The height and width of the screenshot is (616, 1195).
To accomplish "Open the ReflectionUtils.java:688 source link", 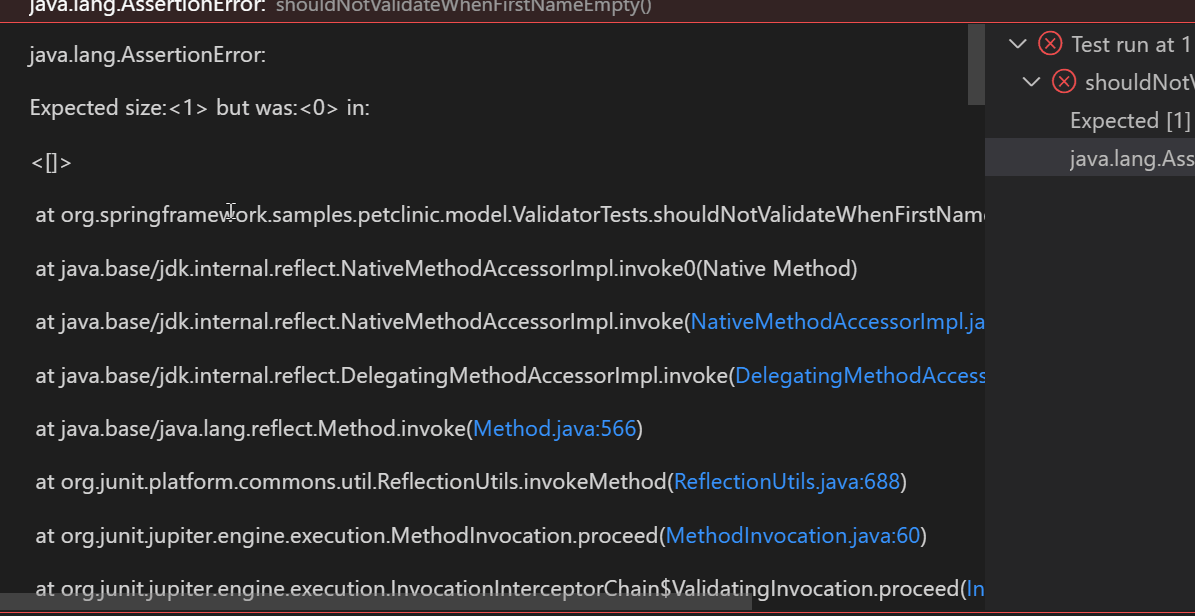I will click(x=785, y=481).
